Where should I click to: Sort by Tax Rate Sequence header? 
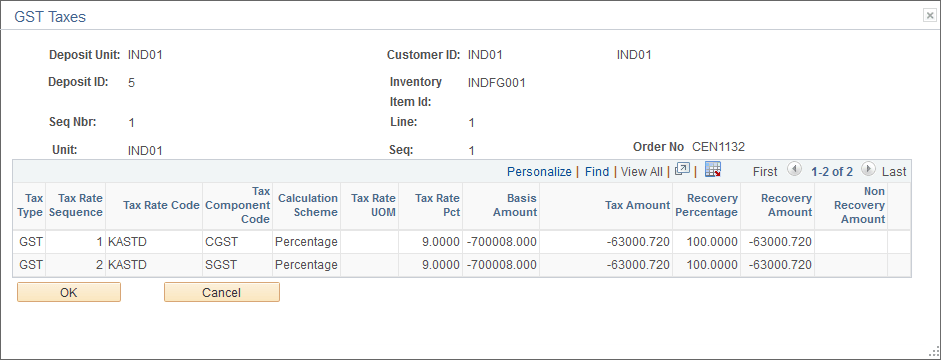click(76, 205)
